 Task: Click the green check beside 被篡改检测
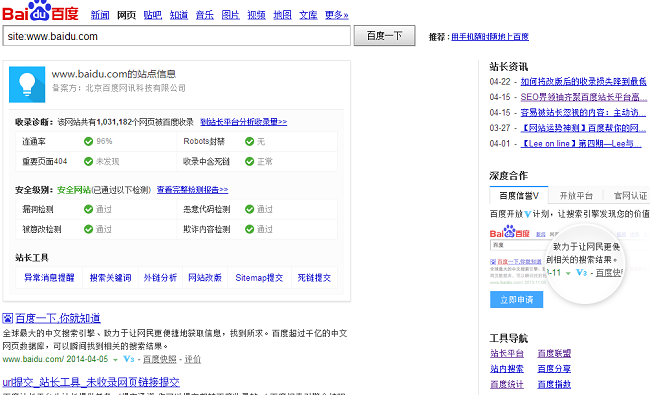(x=88, y=229)
